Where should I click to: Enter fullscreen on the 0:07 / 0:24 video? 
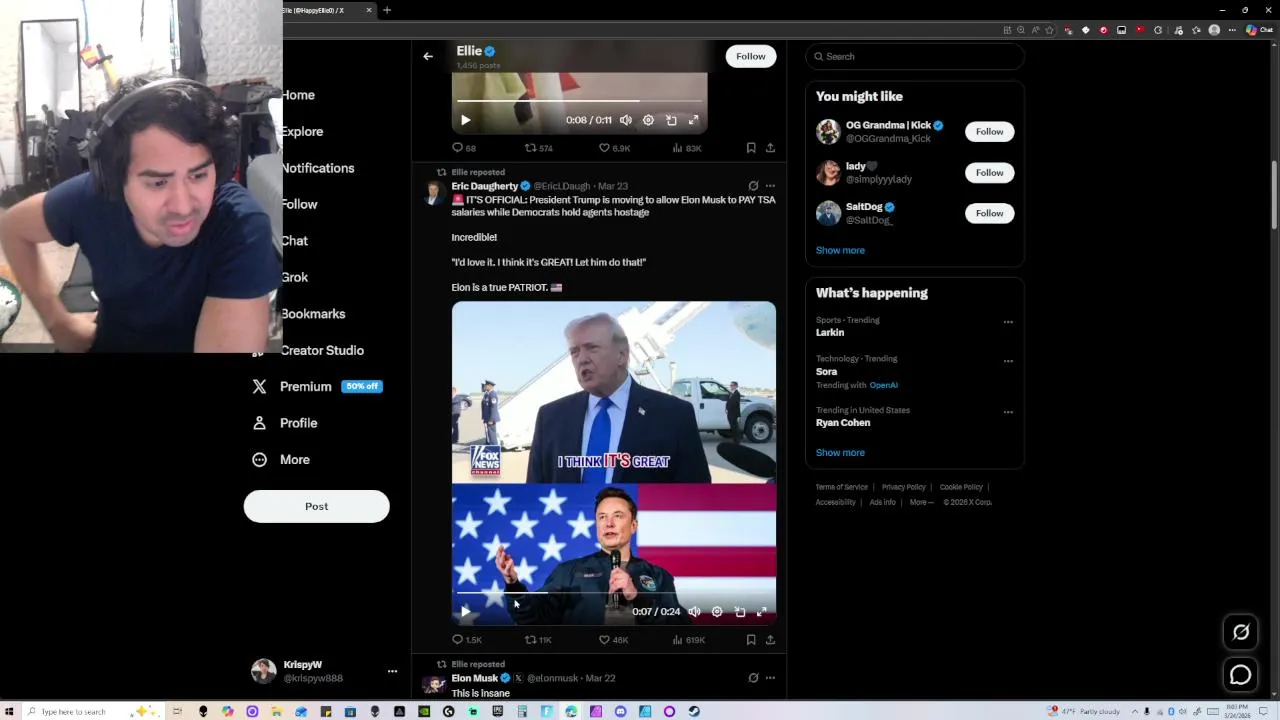(x=762, y=611)
